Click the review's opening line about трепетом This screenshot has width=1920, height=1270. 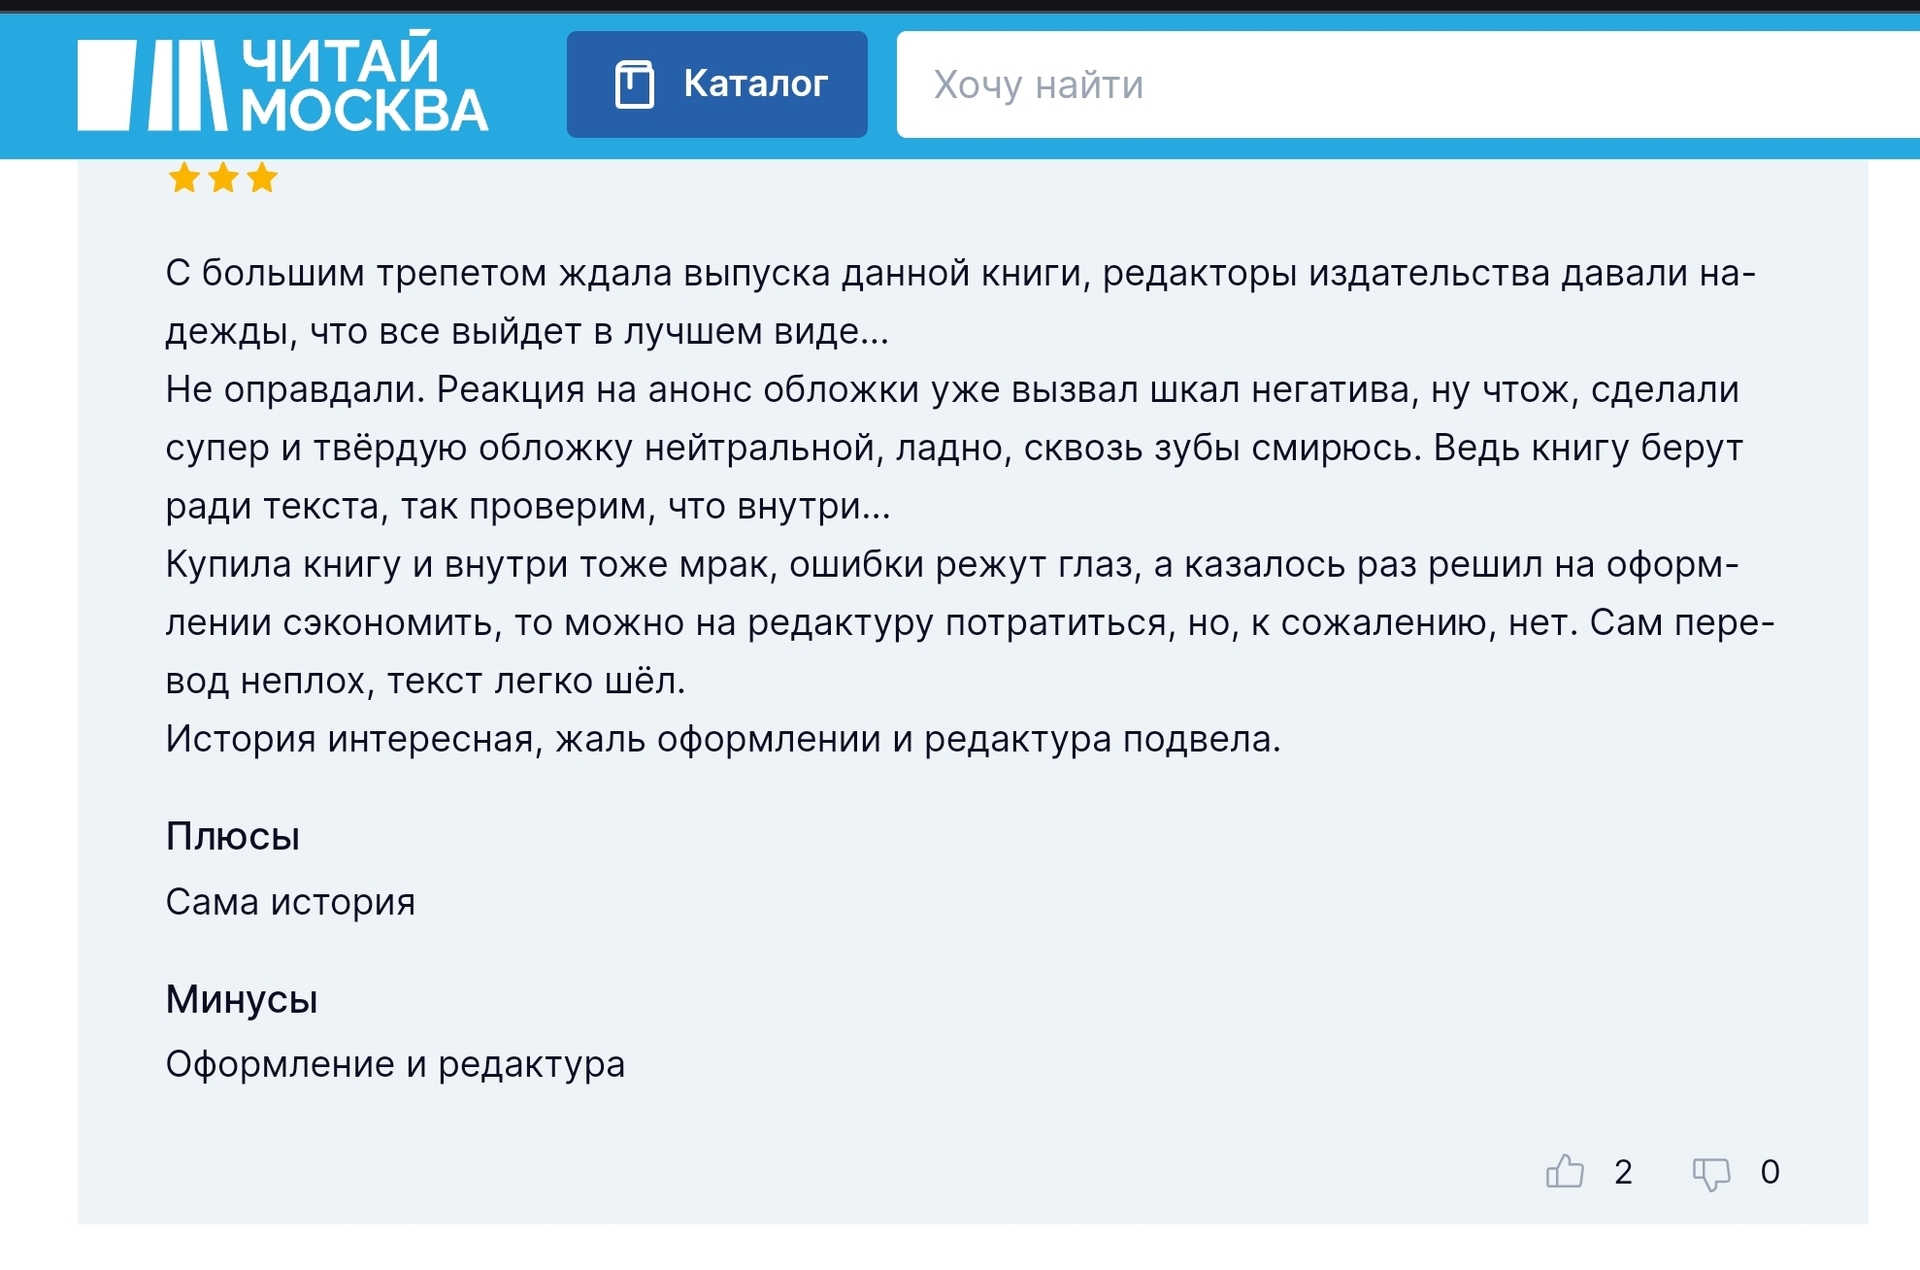pos(960,273)
